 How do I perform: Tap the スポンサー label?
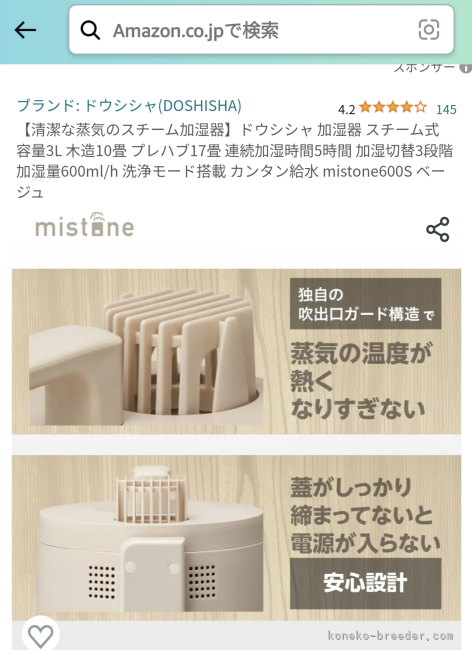coord(424,68)
